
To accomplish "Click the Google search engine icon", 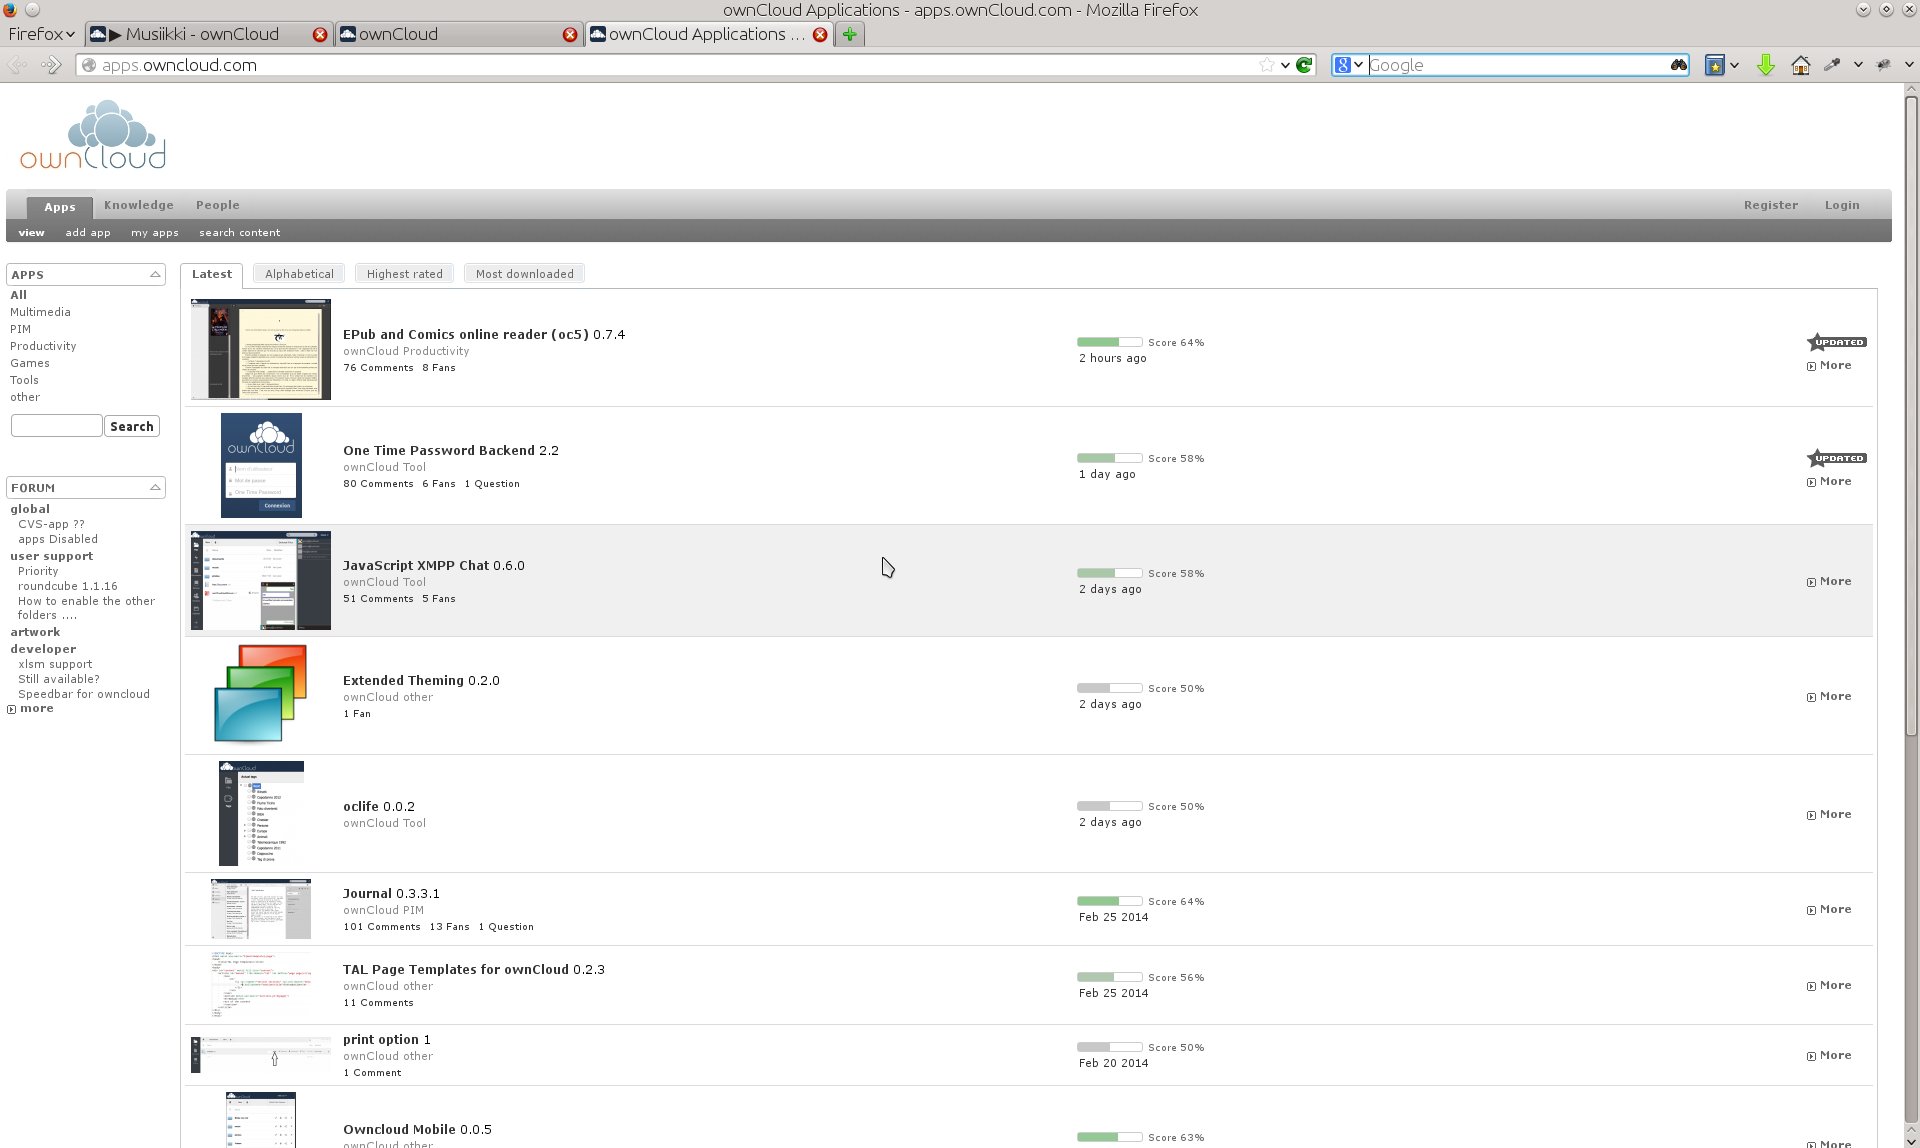I will coord(1343,65).
